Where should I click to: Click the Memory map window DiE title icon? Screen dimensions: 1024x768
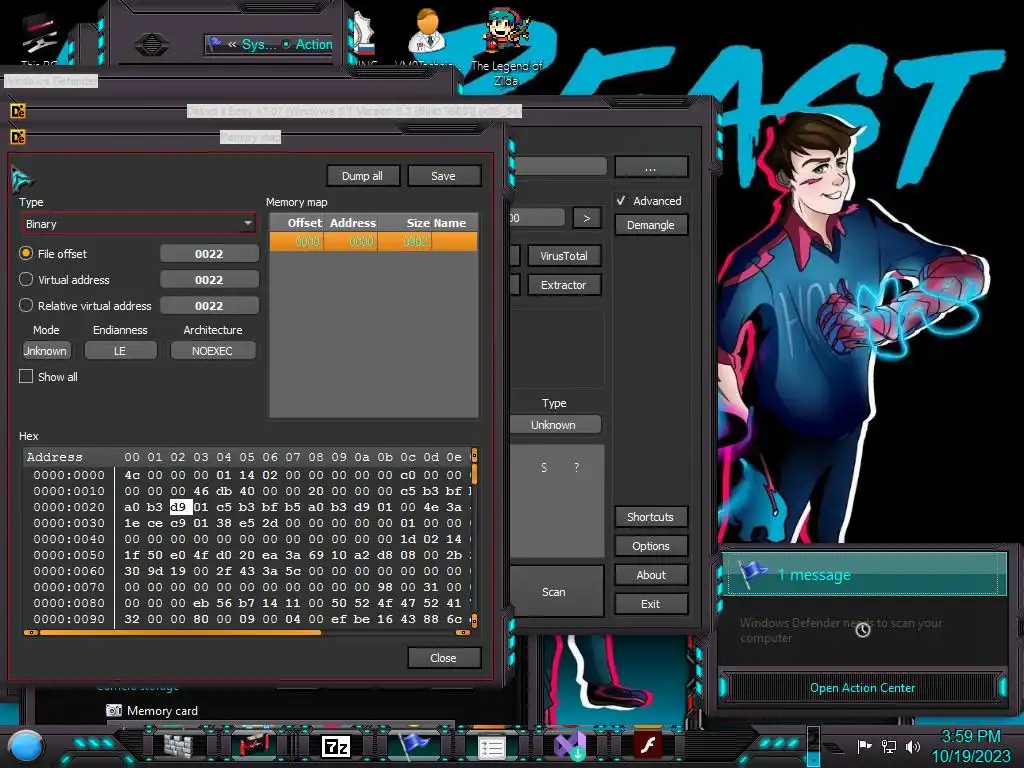coord(18,137)
